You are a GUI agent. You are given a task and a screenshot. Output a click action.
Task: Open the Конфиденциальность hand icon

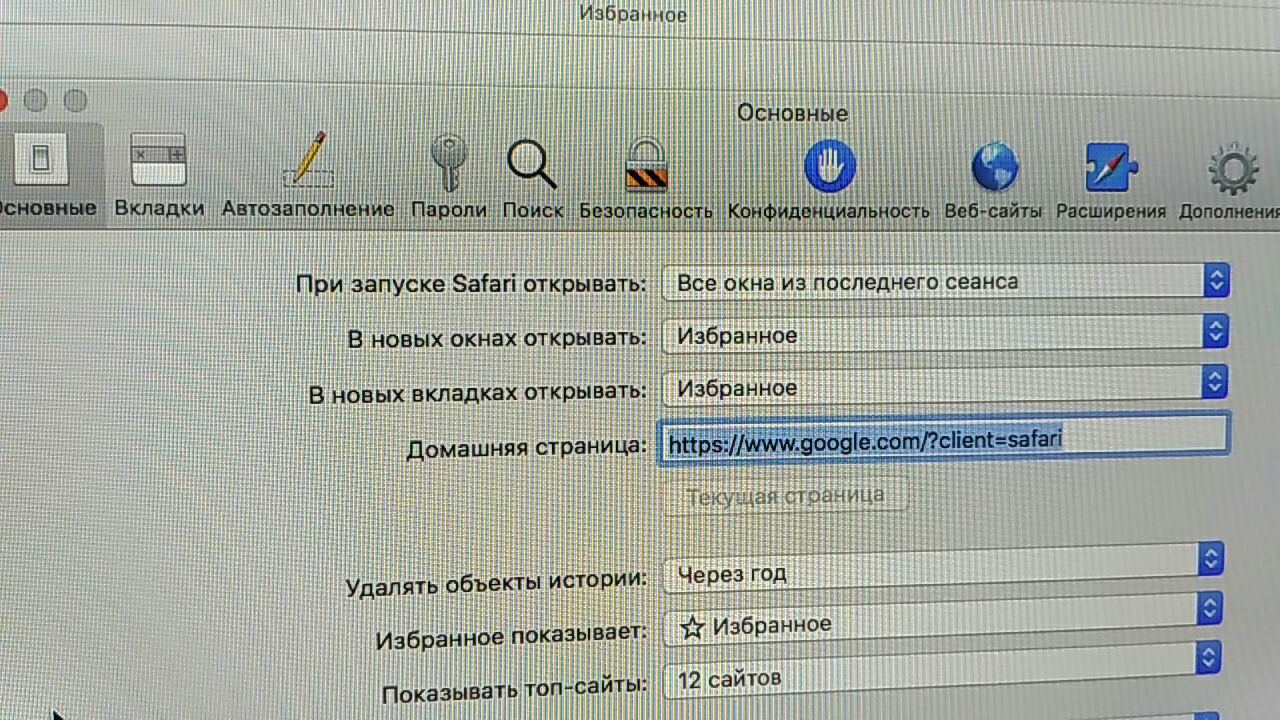(x=829, y=166)
